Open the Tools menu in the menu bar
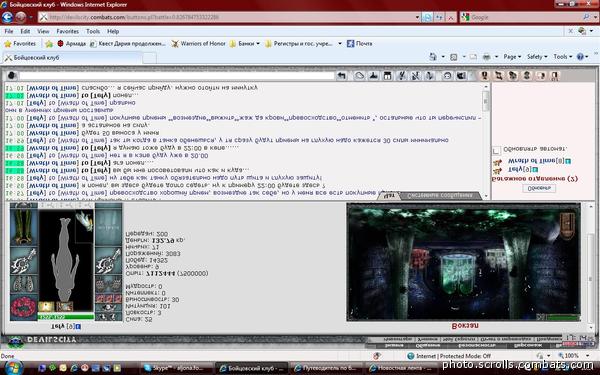The width and height of the screenshot is (600, 375). click(x=93, y=31)
